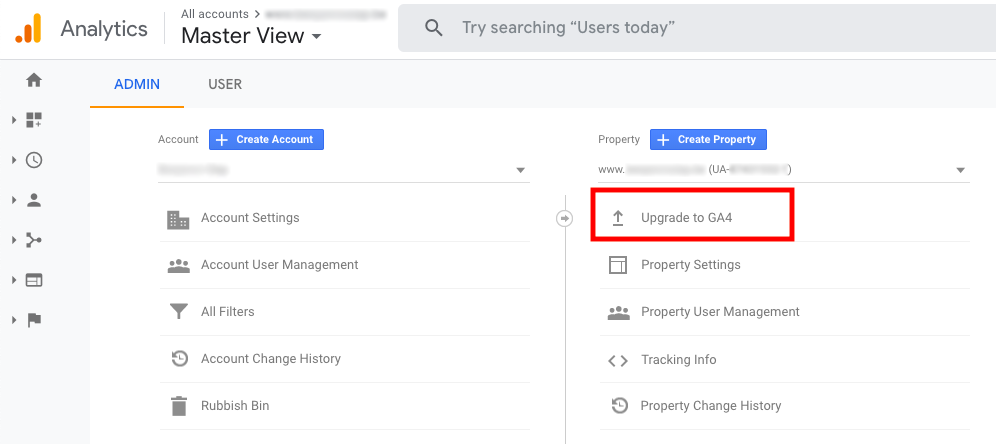Open the Realtime clock icon
Screen dimensions: 996x444
click(34, 160)
